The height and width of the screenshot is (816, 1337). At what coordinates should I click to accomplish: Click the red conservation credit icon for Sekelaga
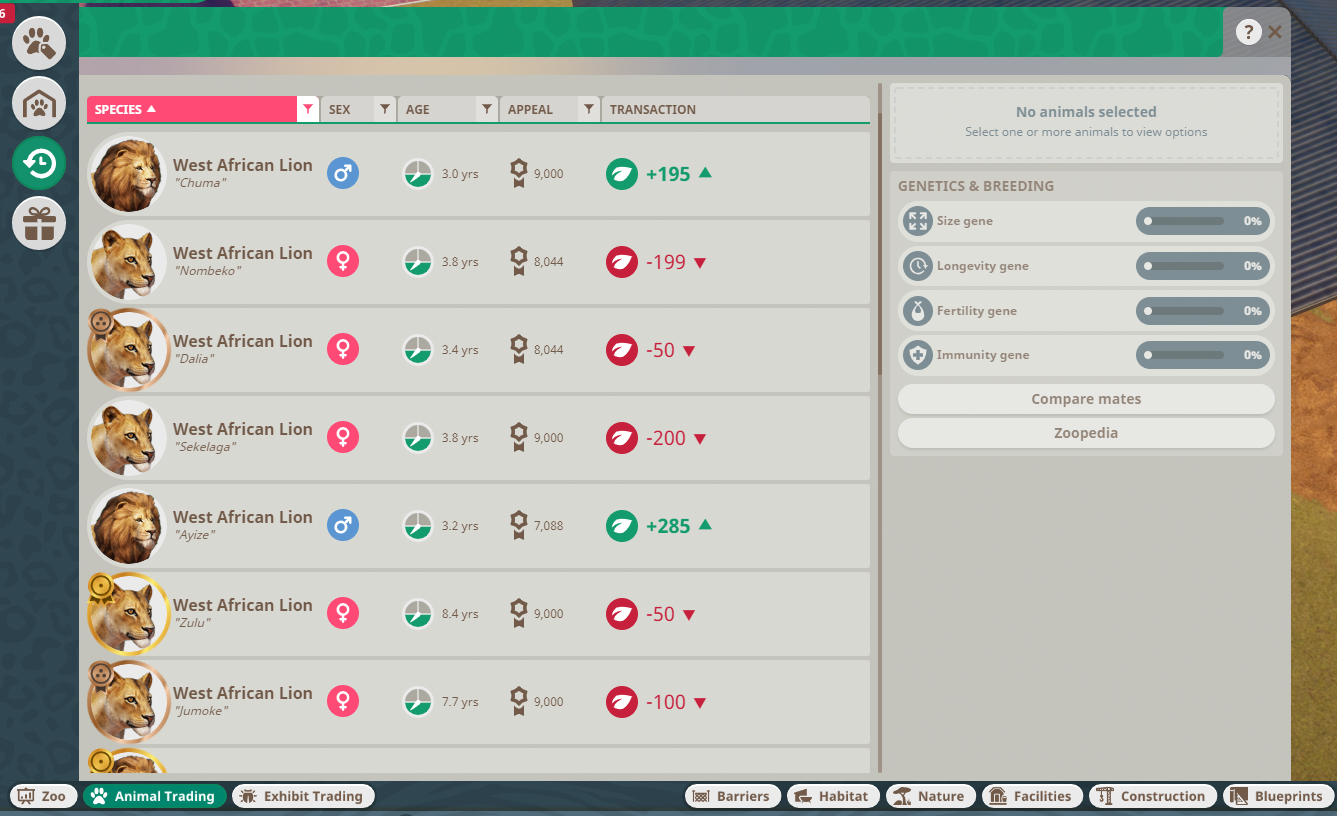[622, 438]
